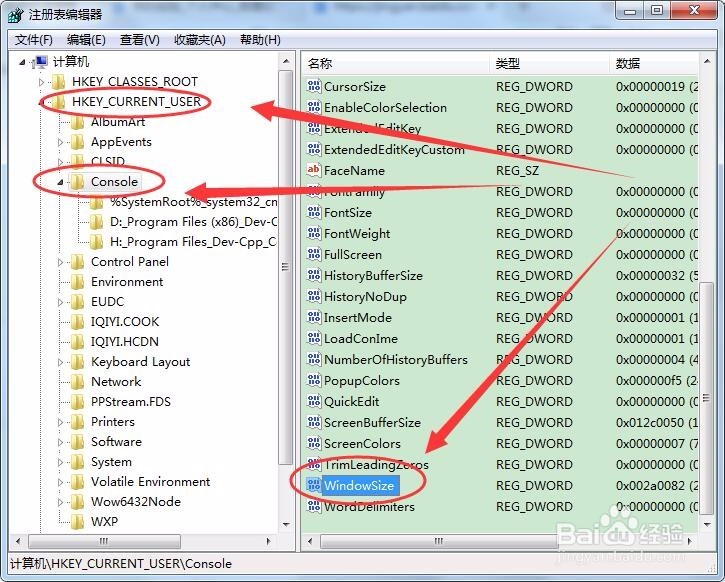
Task: Click the FaceName string value icon
Action: [x=314, y=170]
